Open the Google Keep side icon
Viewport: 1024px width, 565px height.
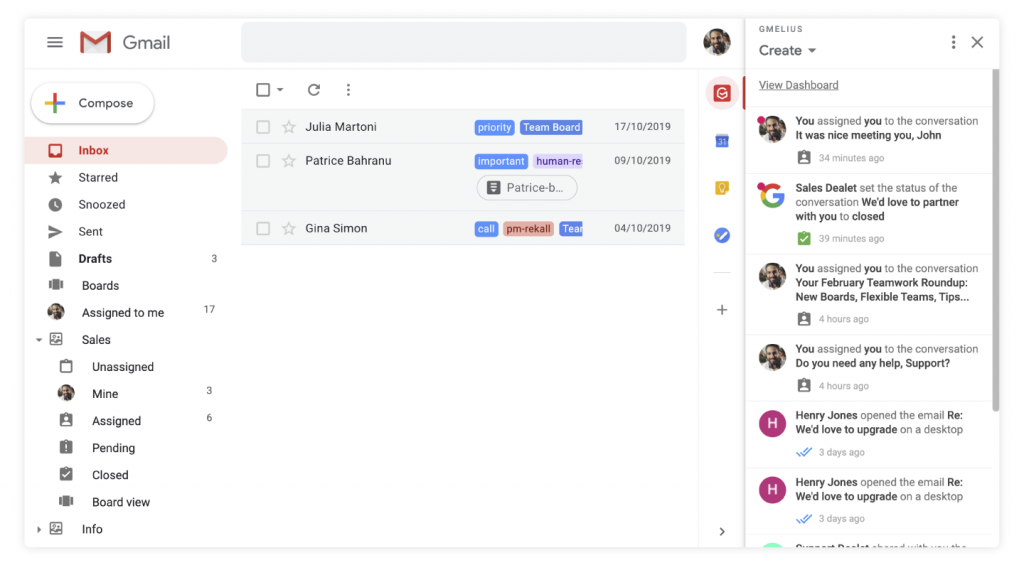pyautogui.click(x=722, y=188)
